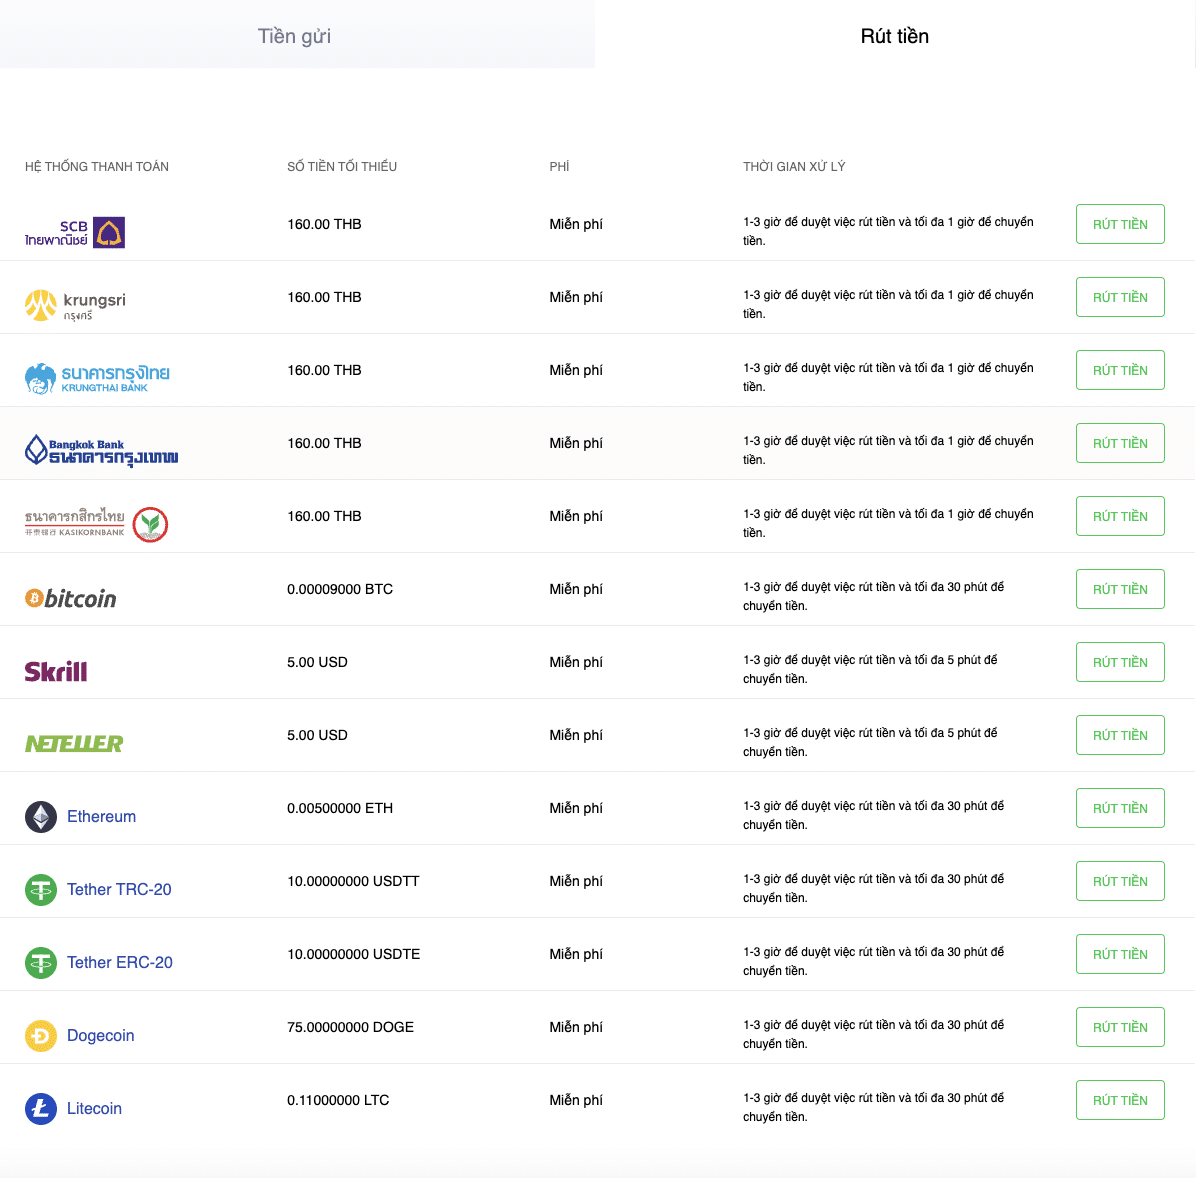Viewport: 1196px width, 1178px height.
Task: Open the Krungthai Bank logo
Action: (x=97, y=378)
